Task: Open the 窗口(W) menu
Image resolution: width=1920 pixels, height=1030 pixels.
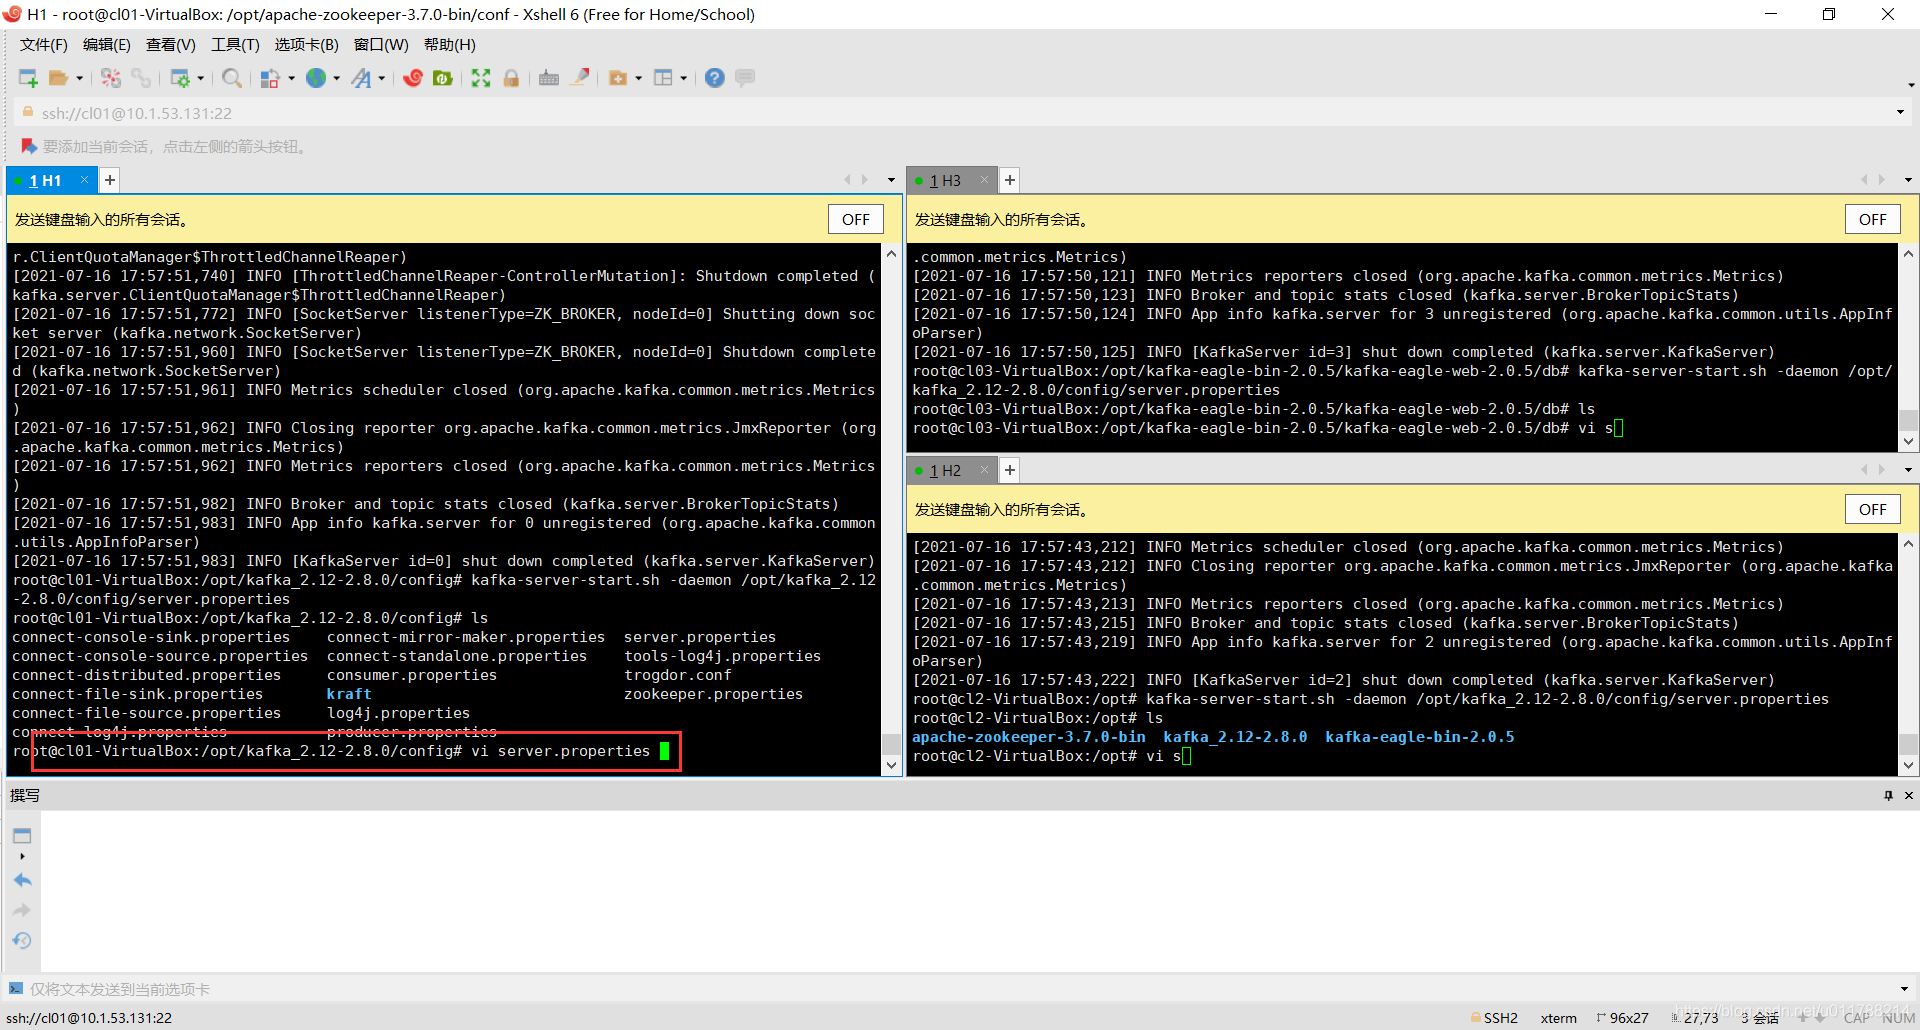Action: 381,45
